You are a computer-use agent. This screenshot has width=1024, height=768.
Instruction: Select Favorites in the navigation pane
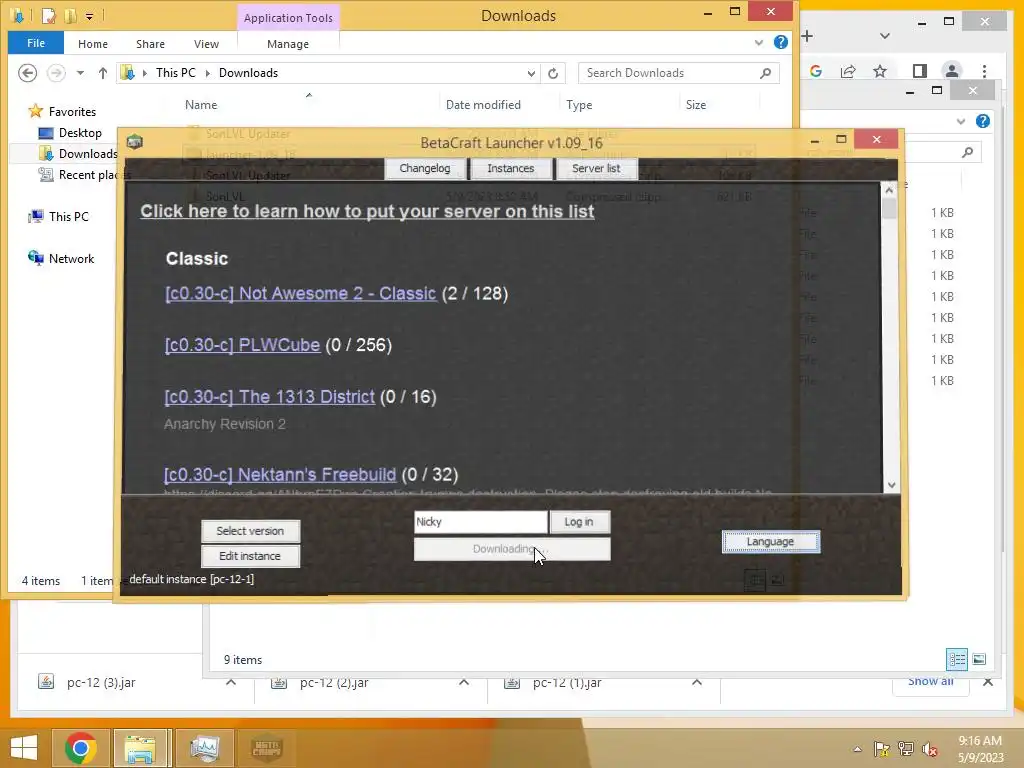[x=72, y=112]
